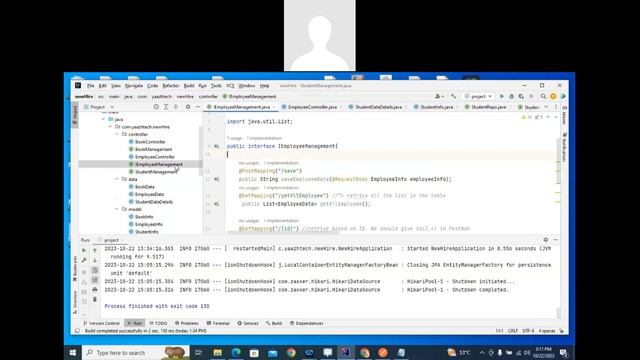Click Clear All trash icon in Run console
This screenshot has height=360, width=640.
(95, 299)
